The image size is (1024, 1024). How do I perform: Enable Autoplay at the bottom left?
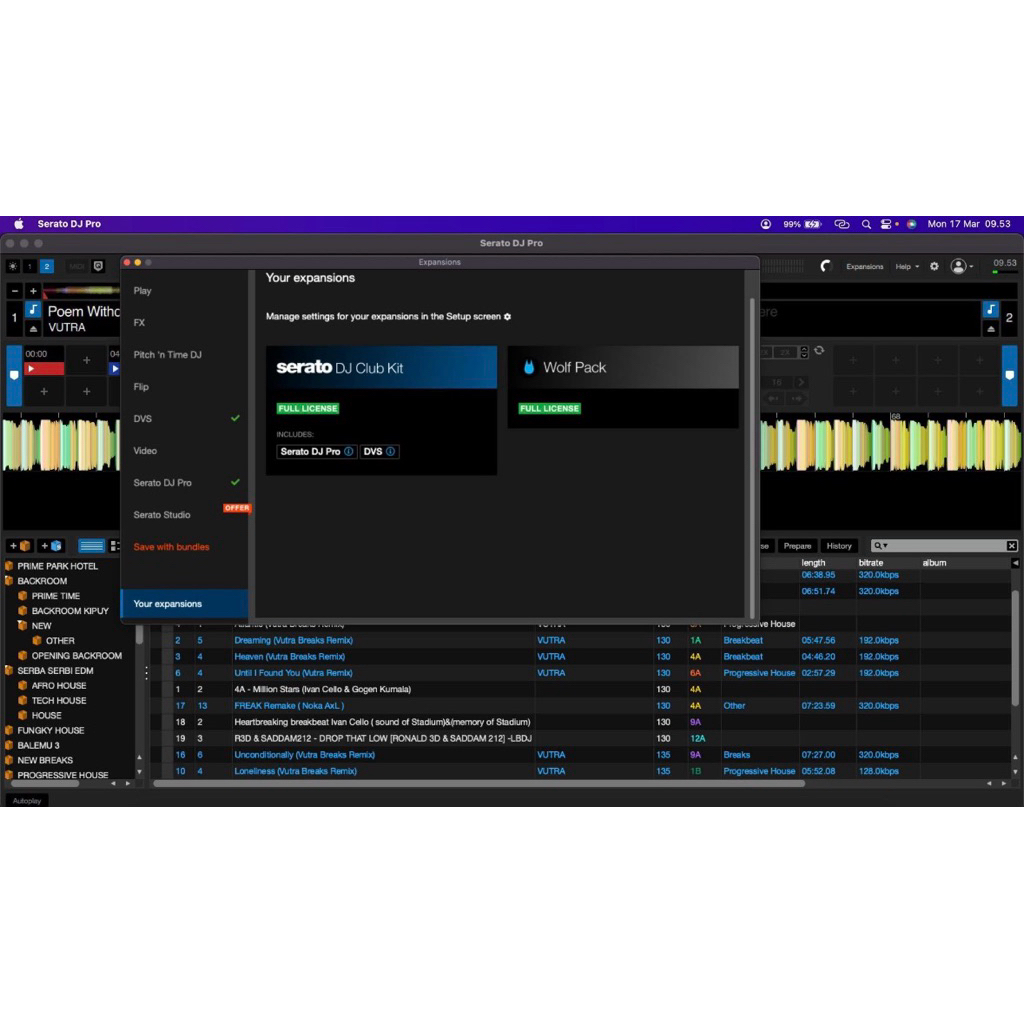(x=27, y=800)
